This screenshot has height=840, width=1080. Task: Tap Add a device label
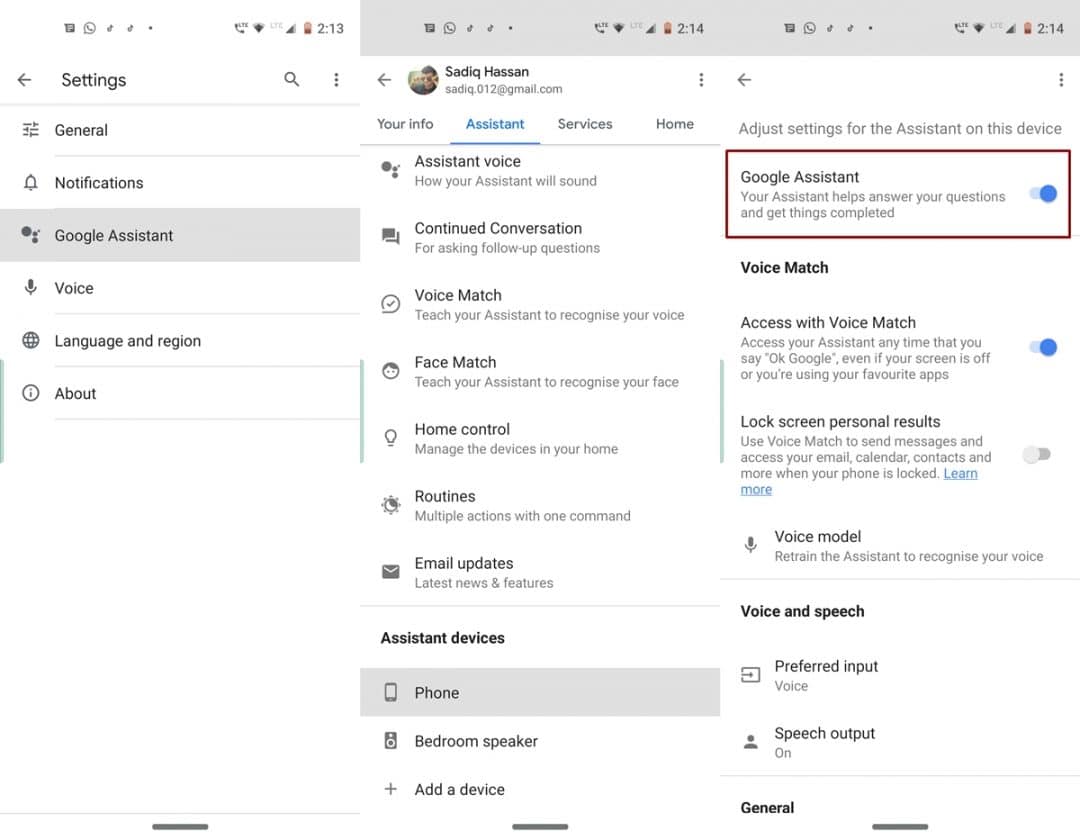pos(459,790)
